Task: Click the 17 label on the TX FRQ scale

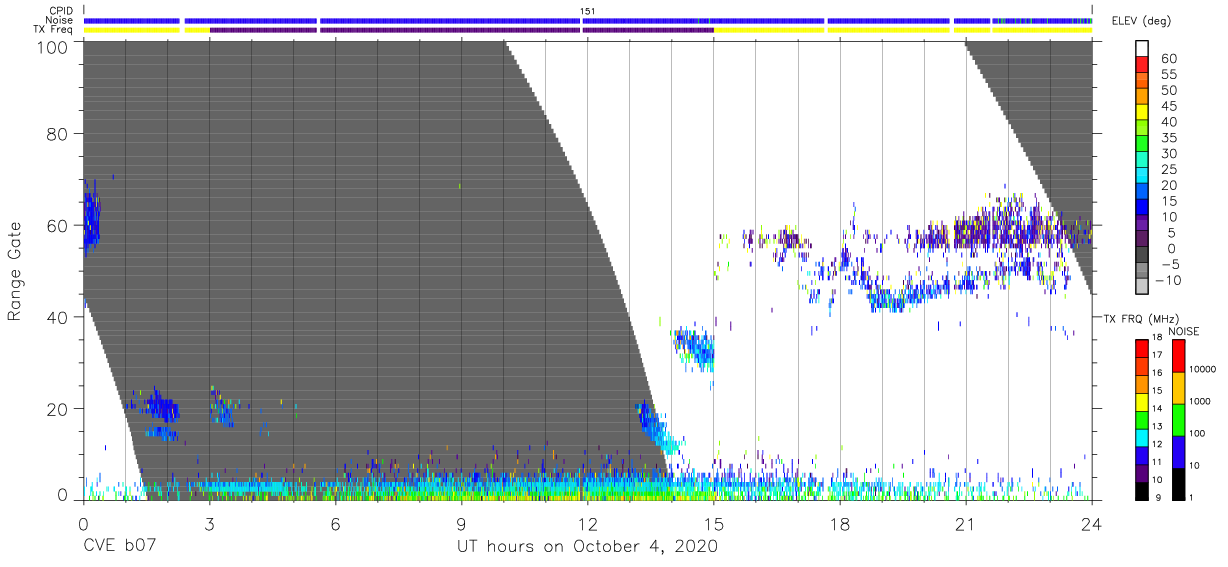Action: coord(1156,355)
